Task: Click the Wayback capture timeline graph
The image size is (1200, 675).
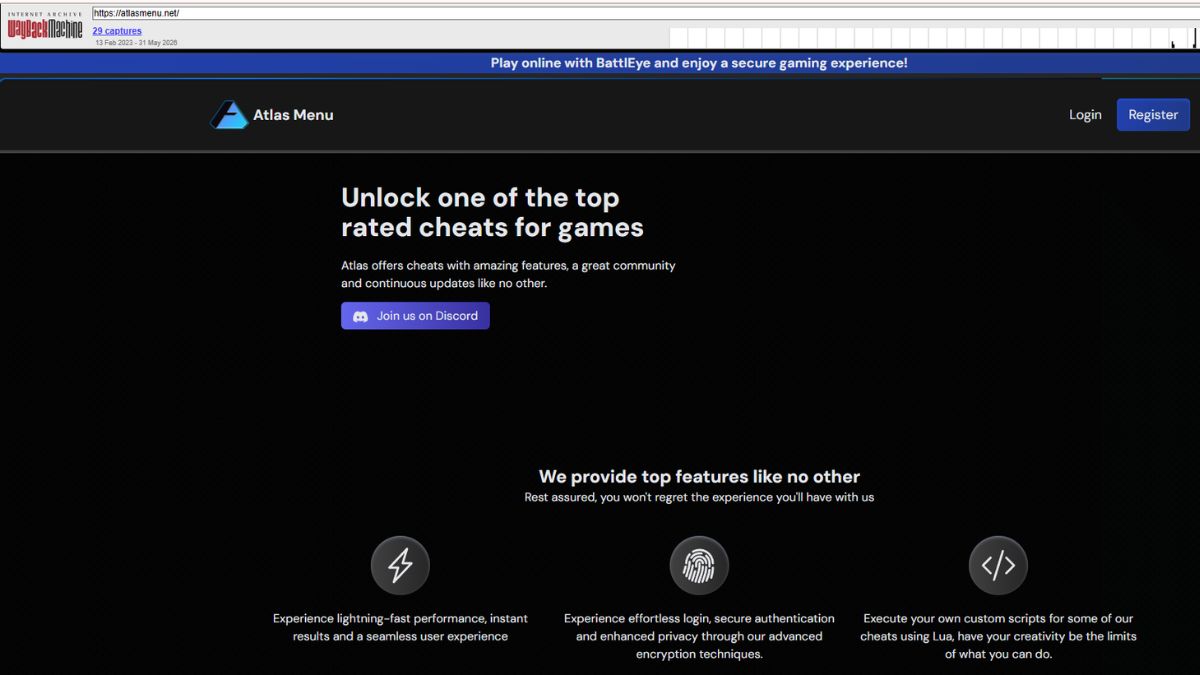Action: pos(937,38)
